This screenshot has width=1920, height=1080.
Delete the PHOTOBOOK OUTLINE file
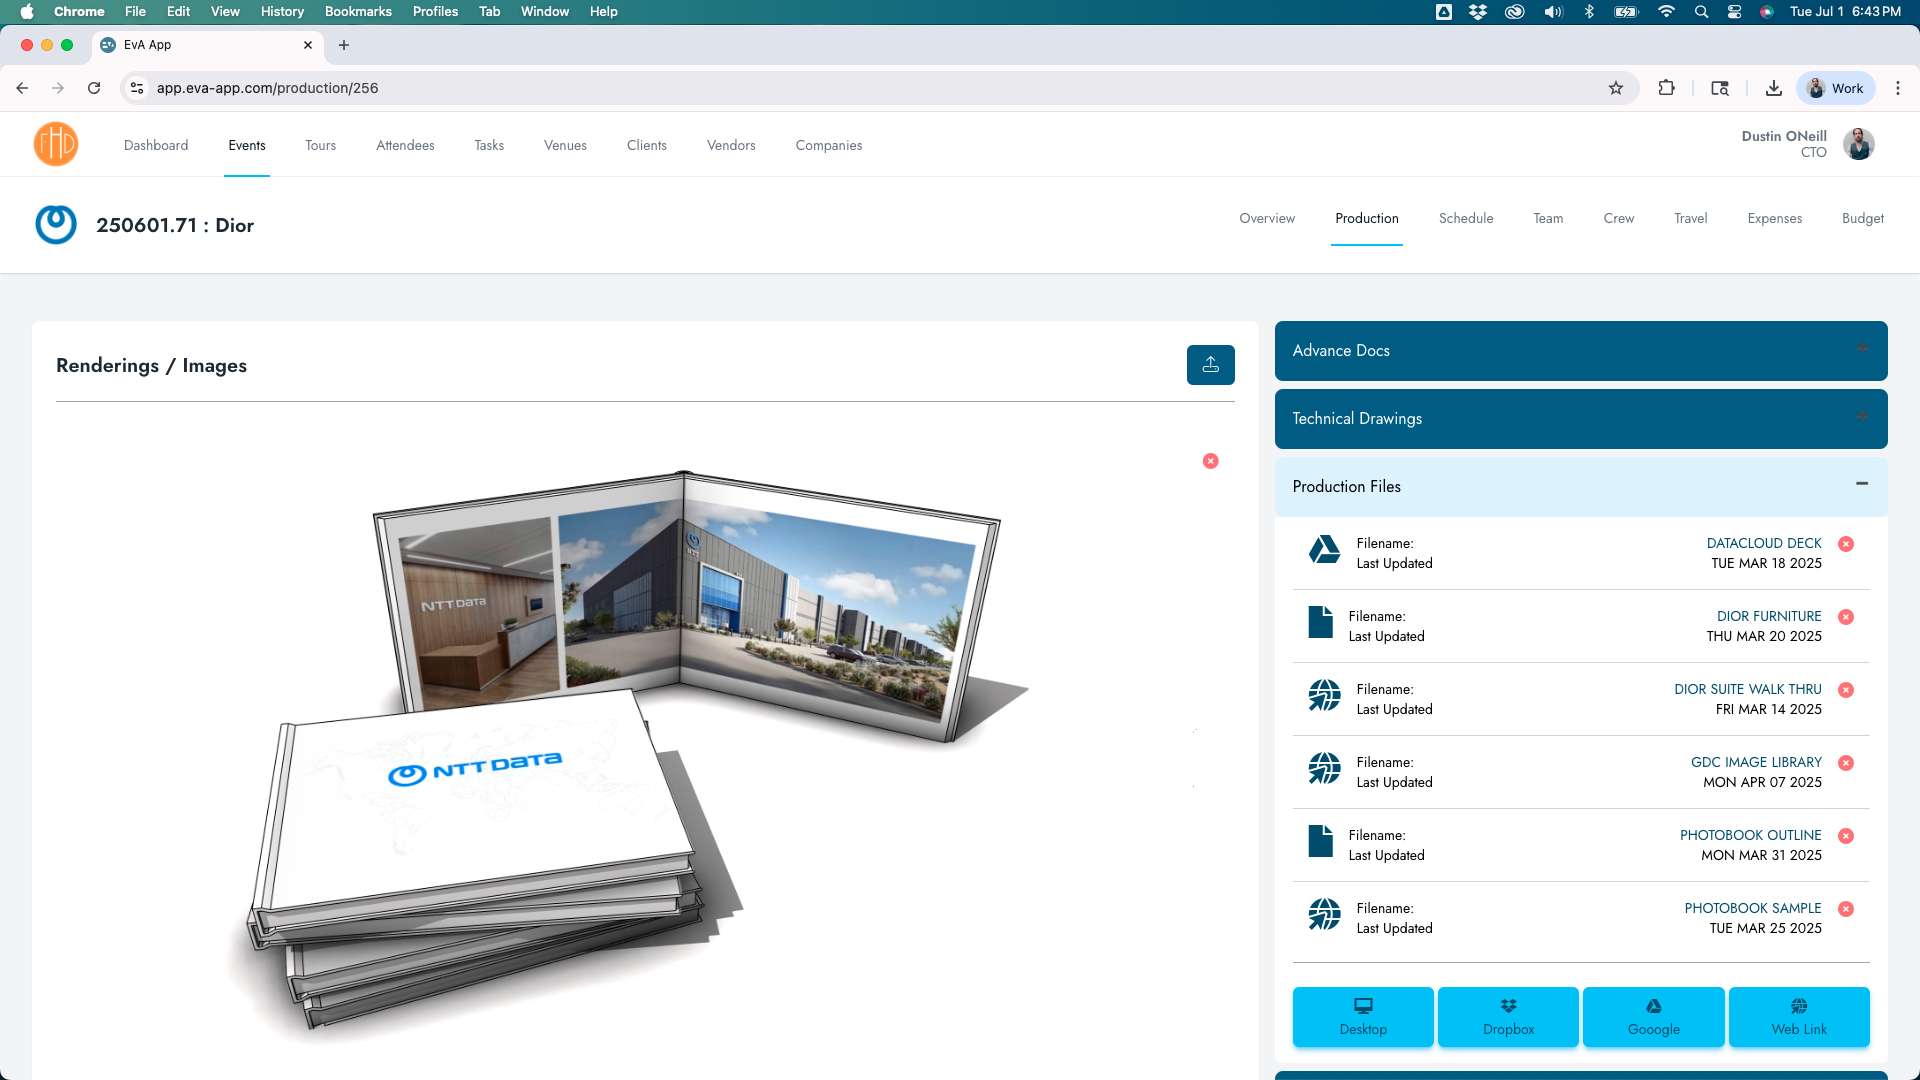[x=1846, y=836]
